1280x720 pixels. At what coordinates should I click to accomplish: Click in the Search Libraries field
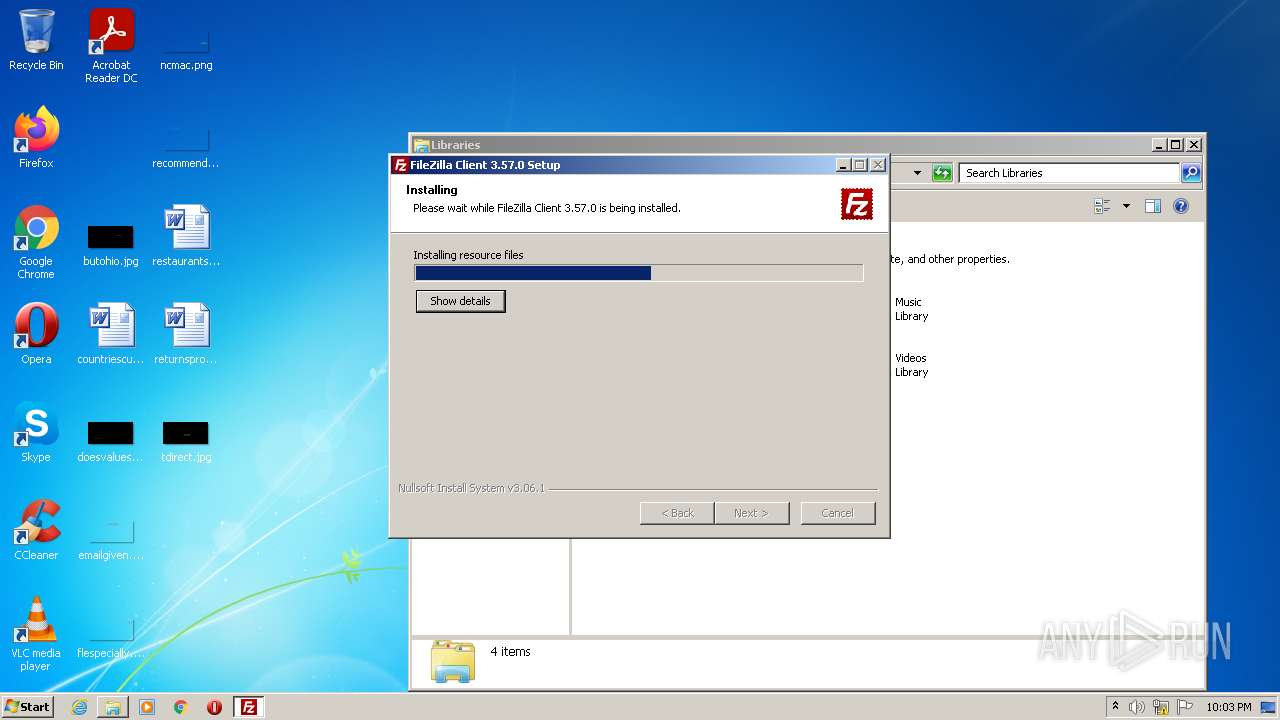pyautogui.click(x=1068, y=173)
